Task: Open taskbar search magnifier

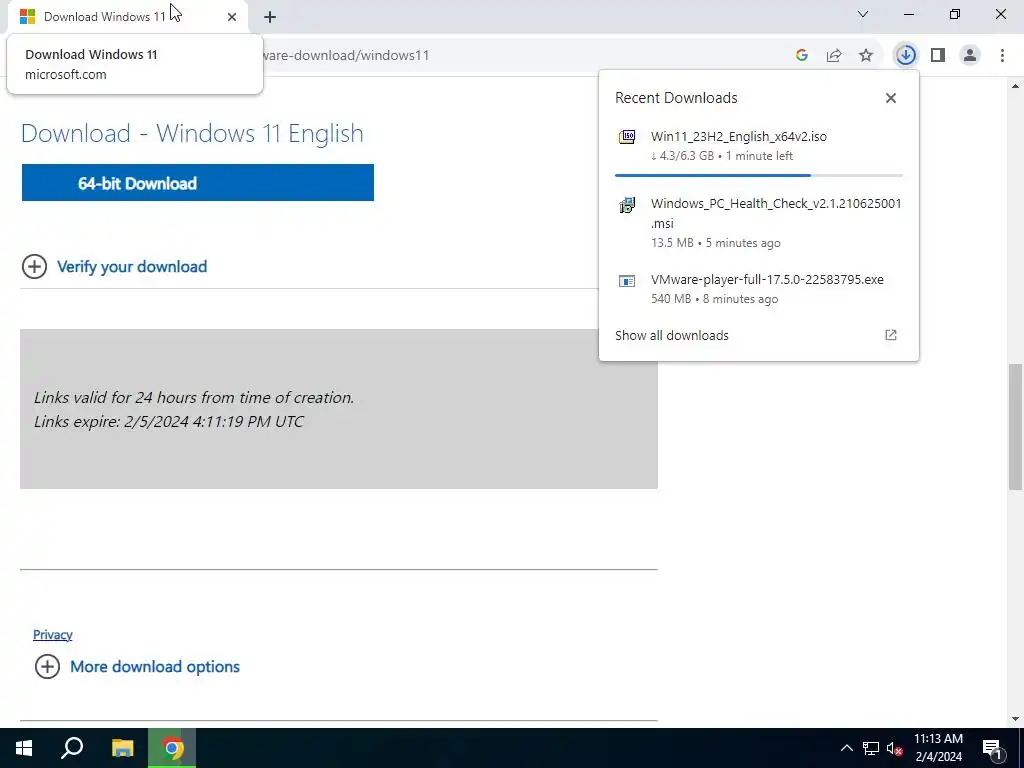Action: coord(72,748)
